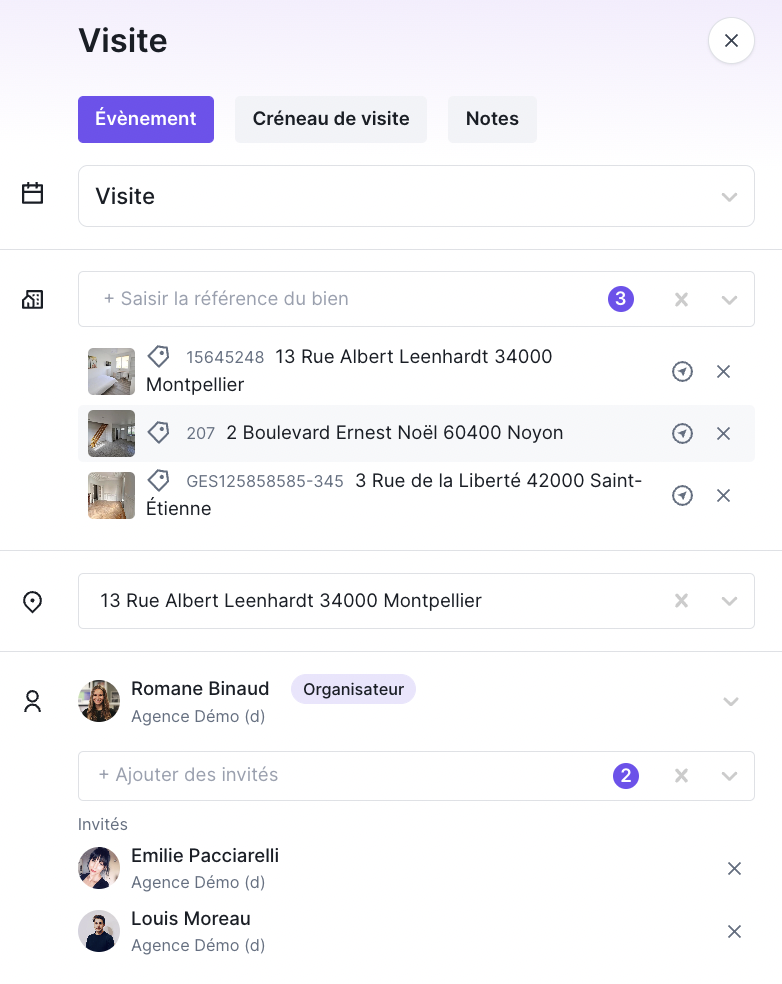Click Romane Binaud's avatar
Screen dimensions: 782x984
(99, 701)
